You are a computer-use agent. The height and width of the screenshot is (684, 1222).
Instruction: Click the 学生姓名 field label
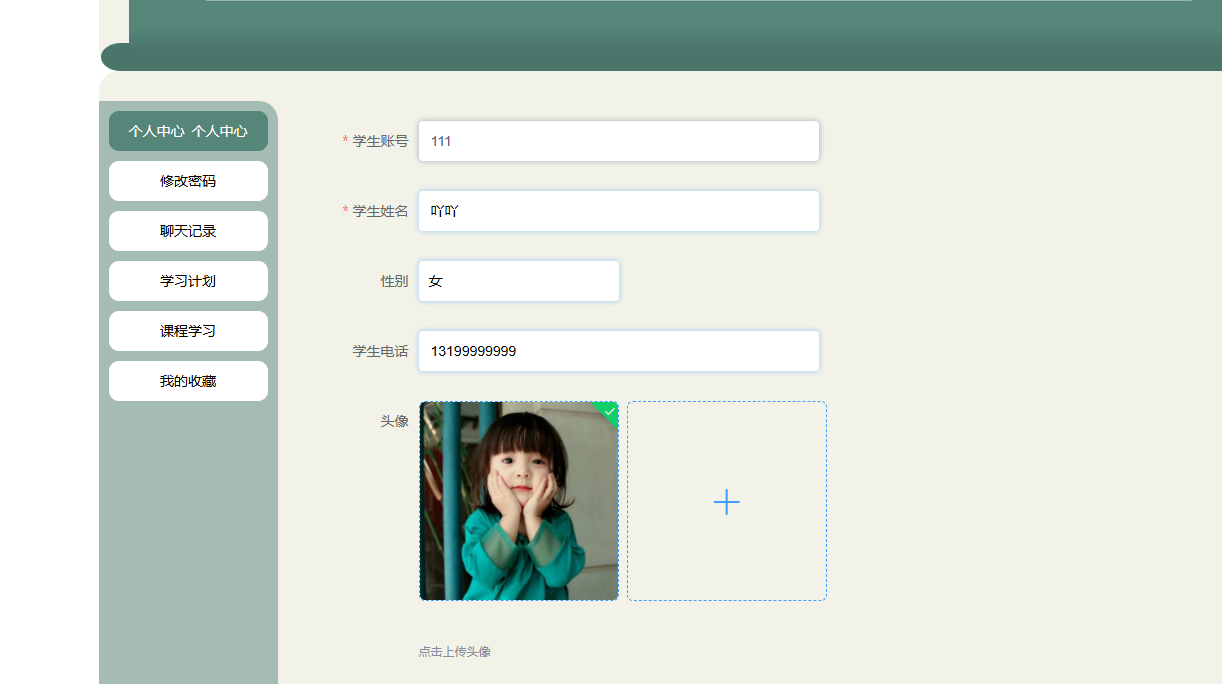pos(380,211)
